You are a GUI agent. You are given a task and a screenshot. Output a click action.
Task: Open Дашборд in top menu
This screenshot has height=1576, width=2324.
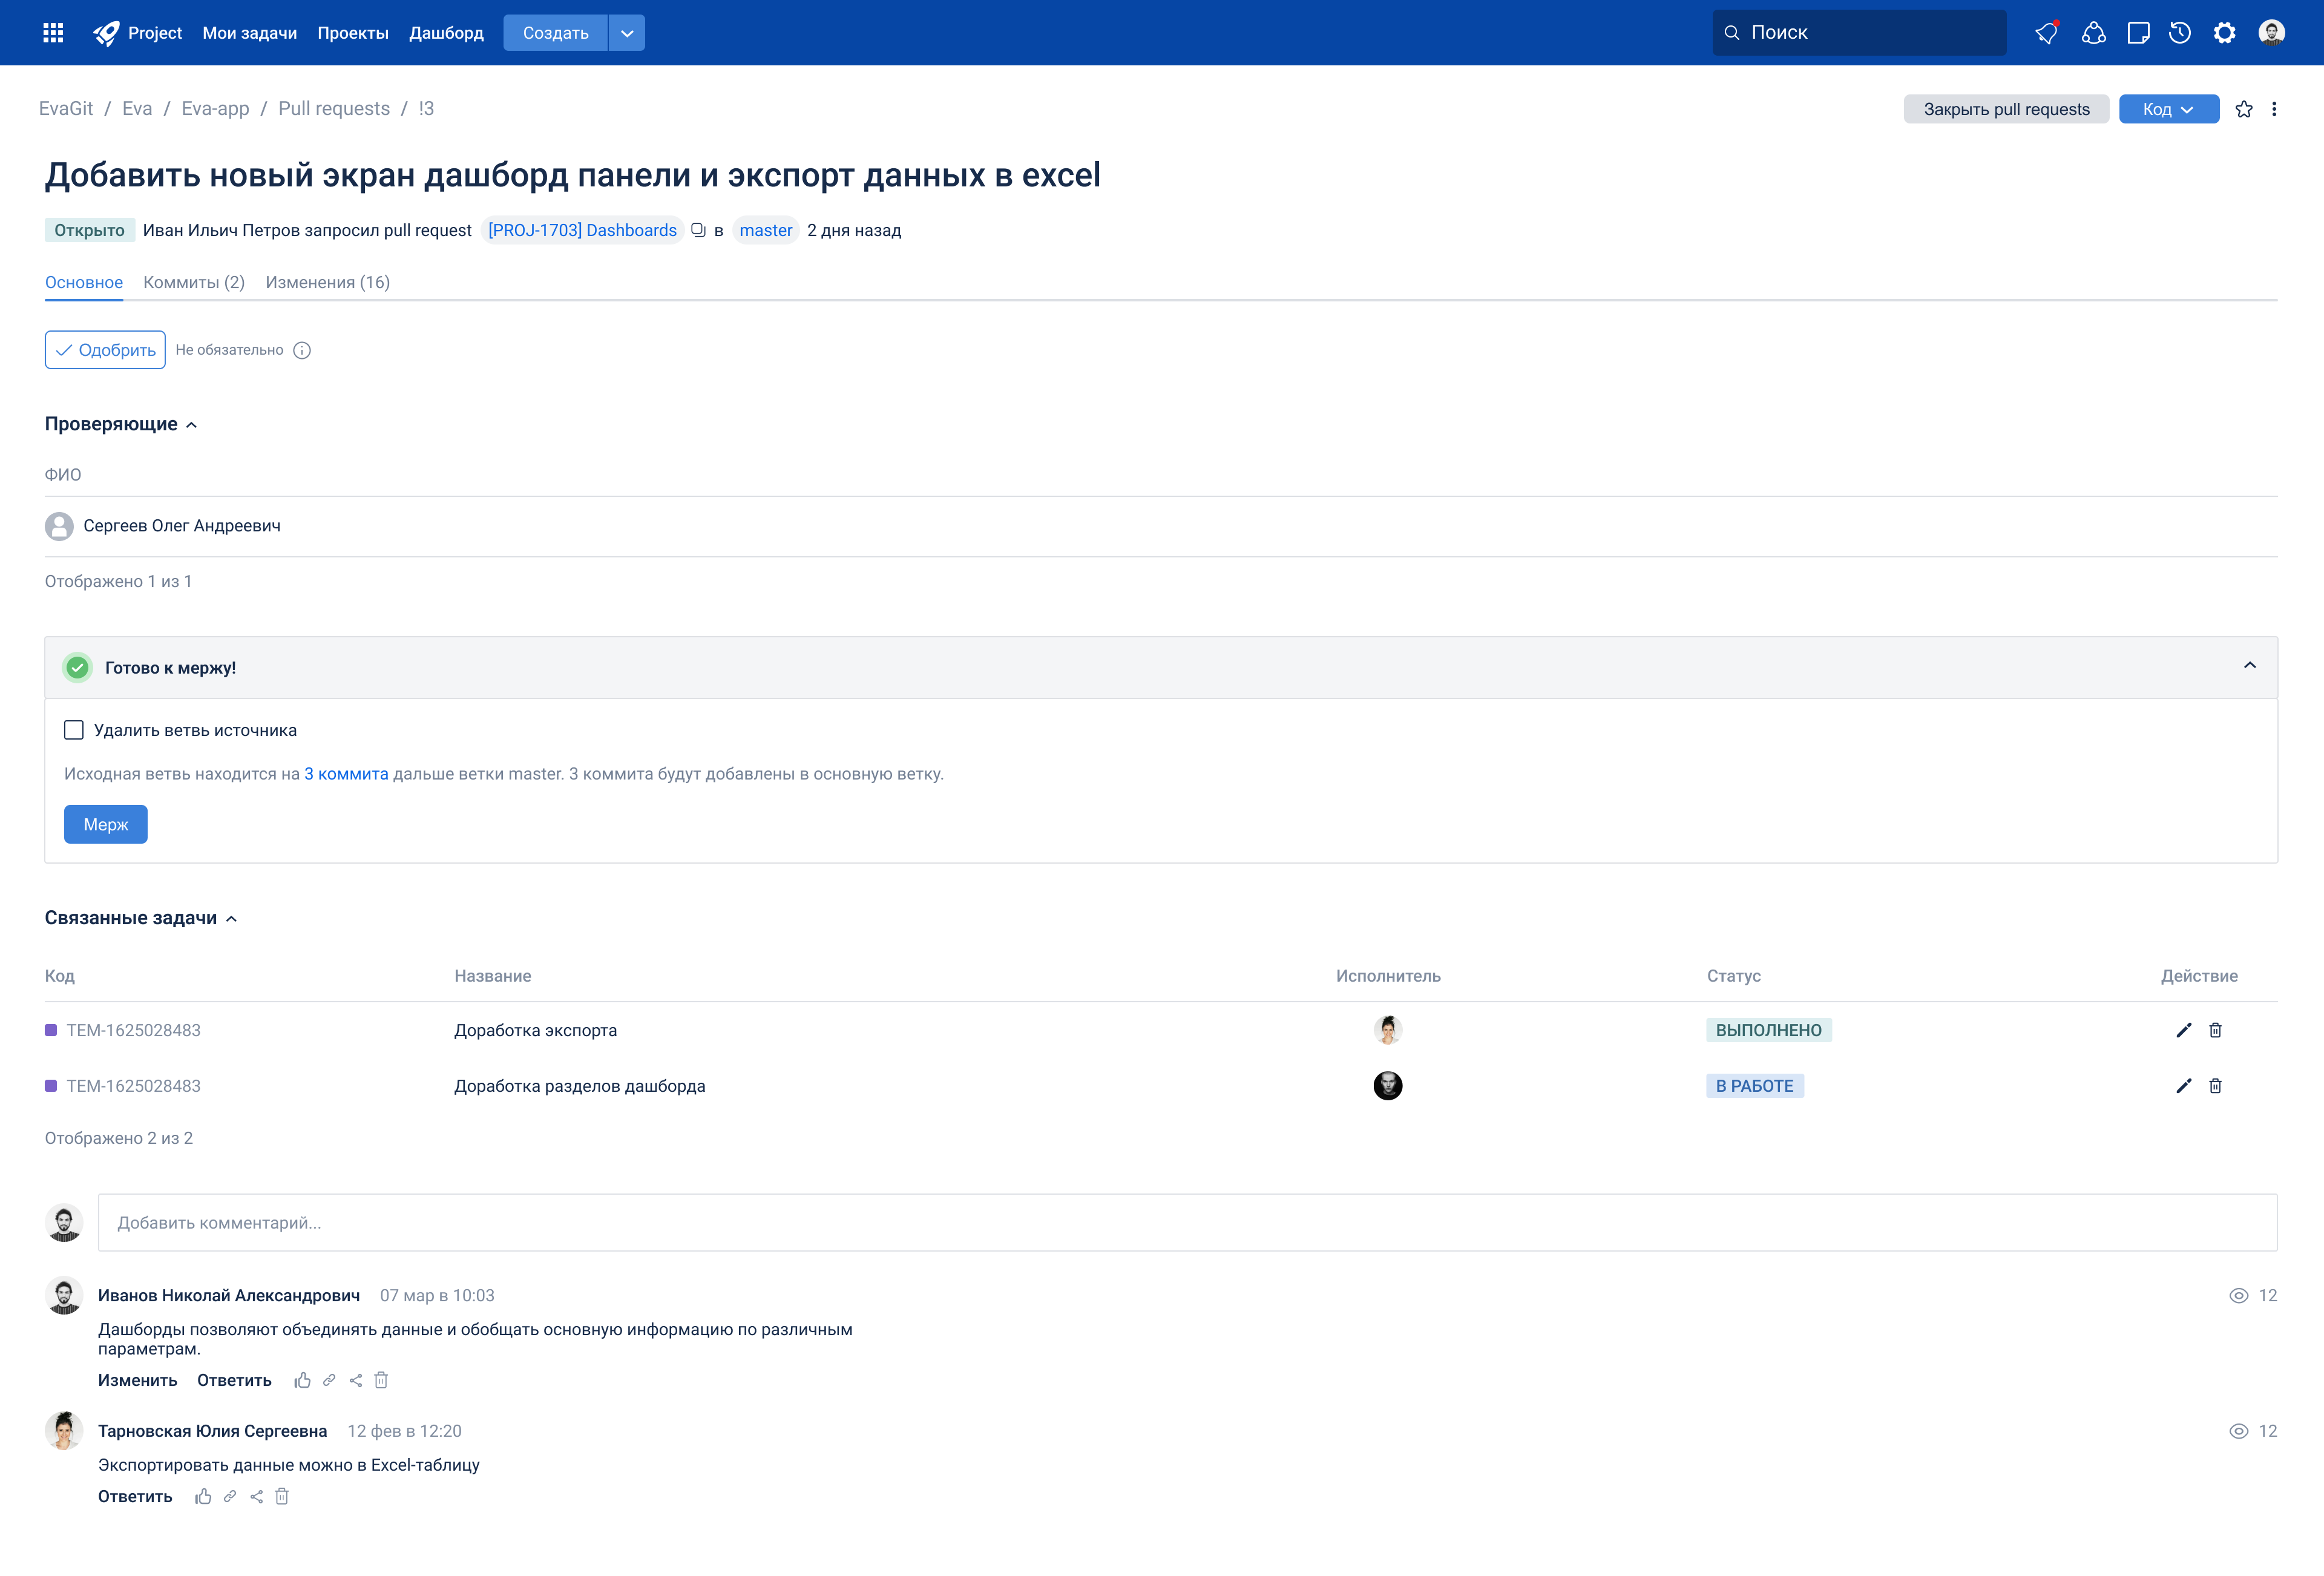pyautogui.click(x=446, y=33)
